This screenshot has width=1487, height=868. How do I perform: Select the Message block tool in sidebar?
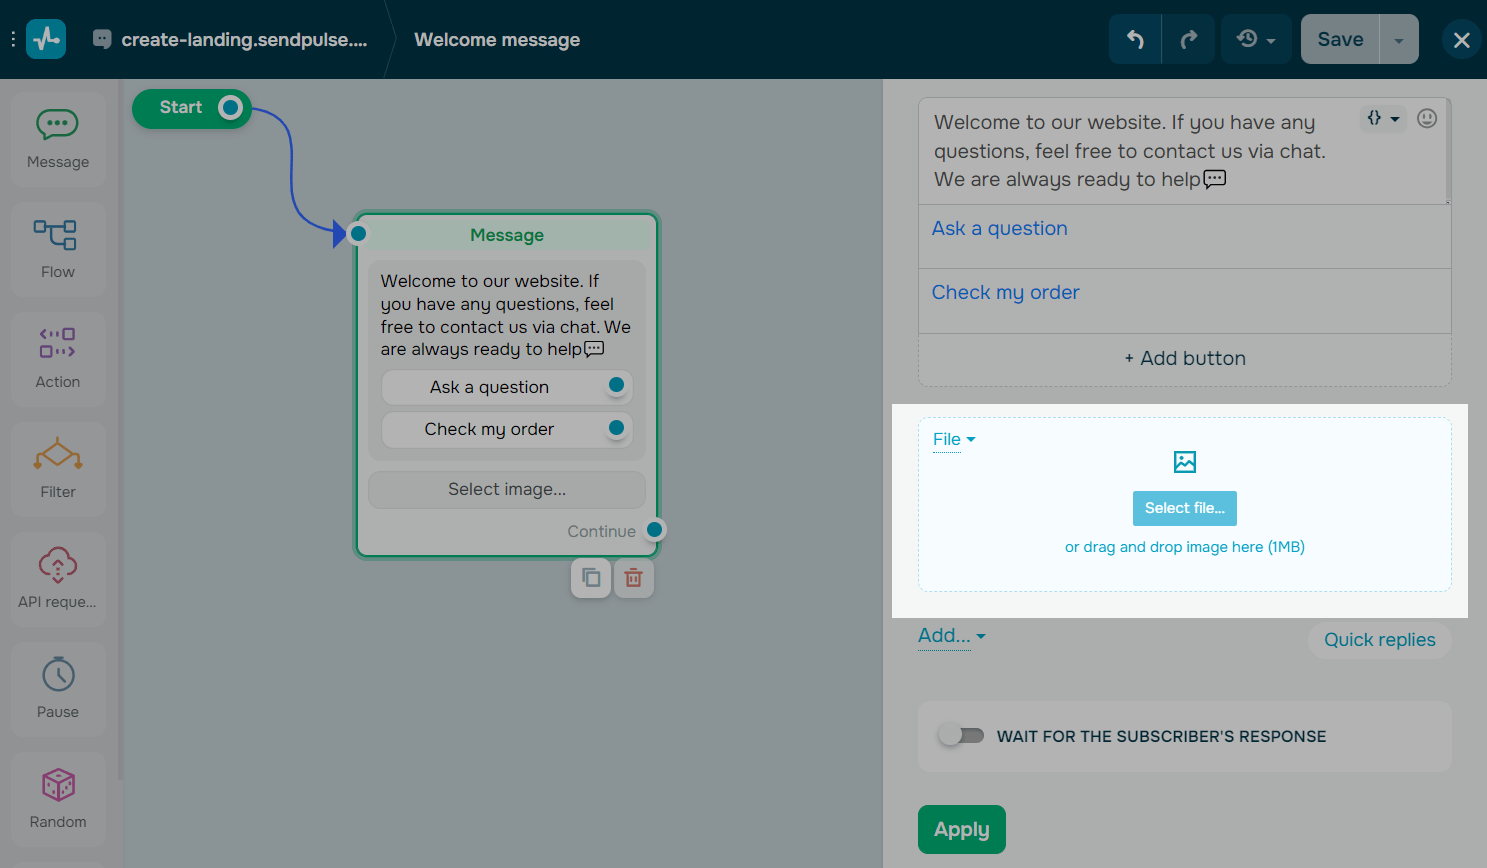click(x=57, y=138)
